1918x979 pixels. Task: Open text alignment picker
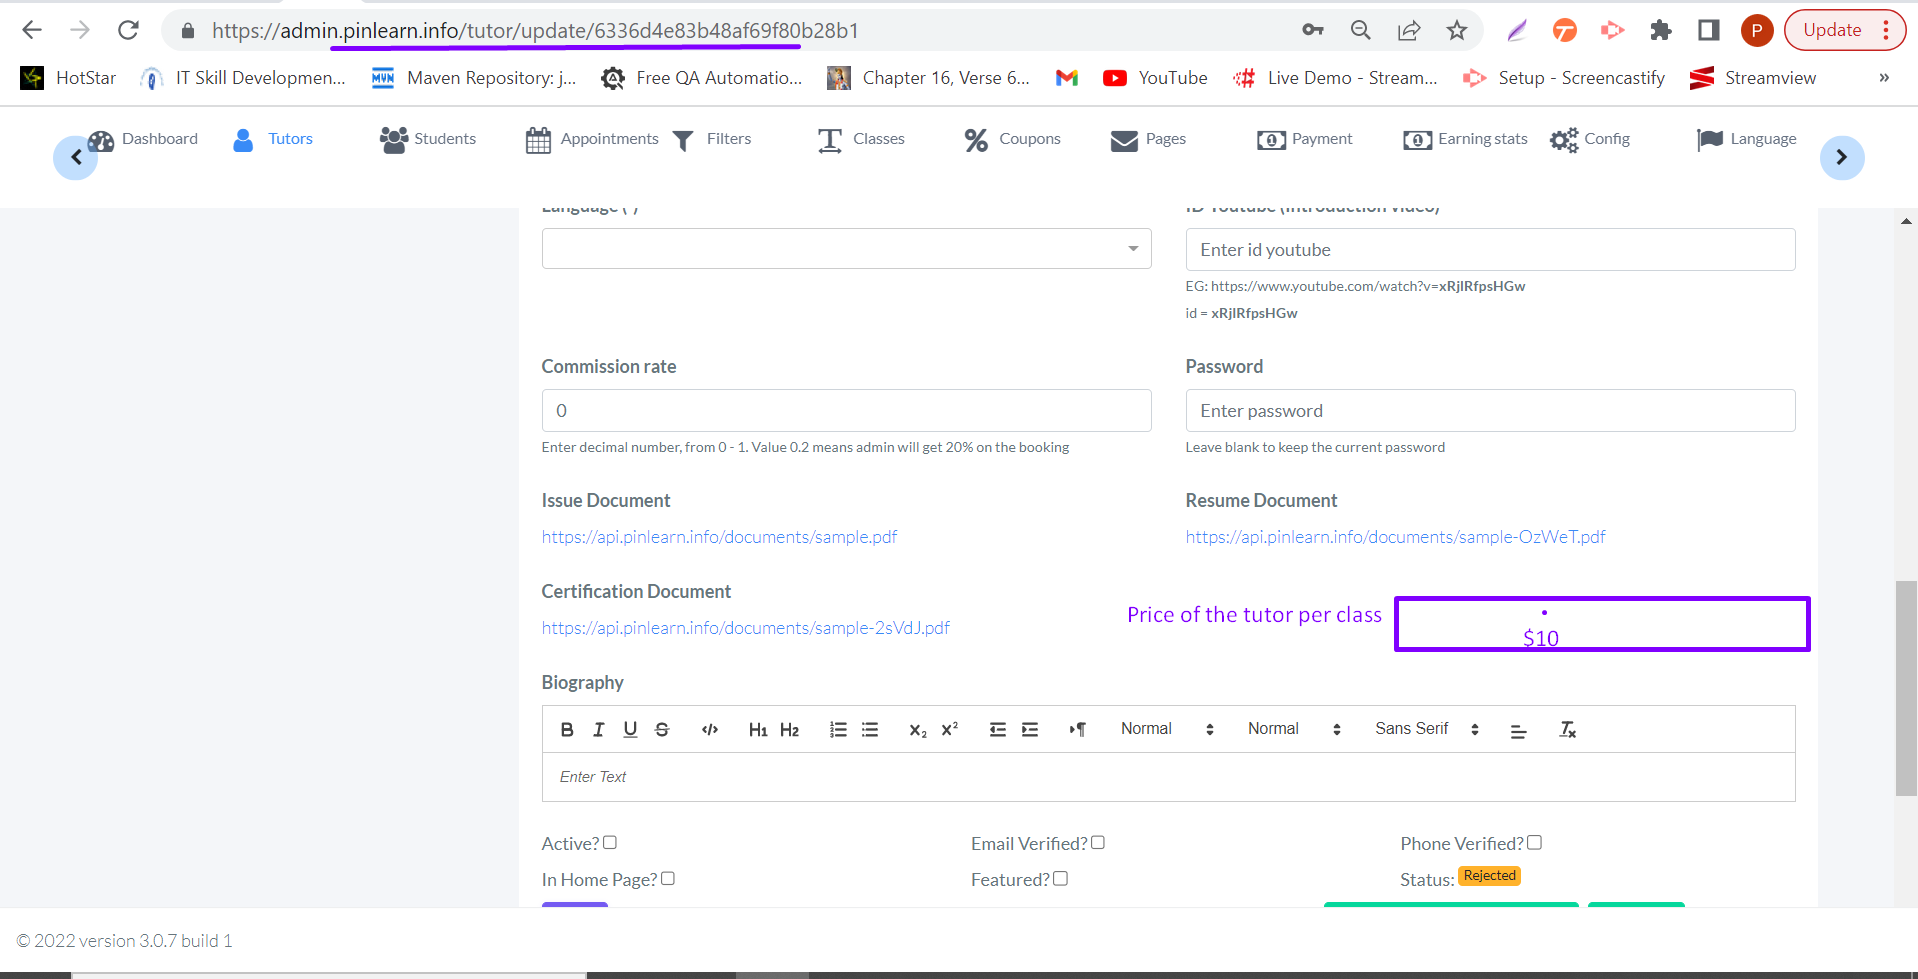(1518, 730)
